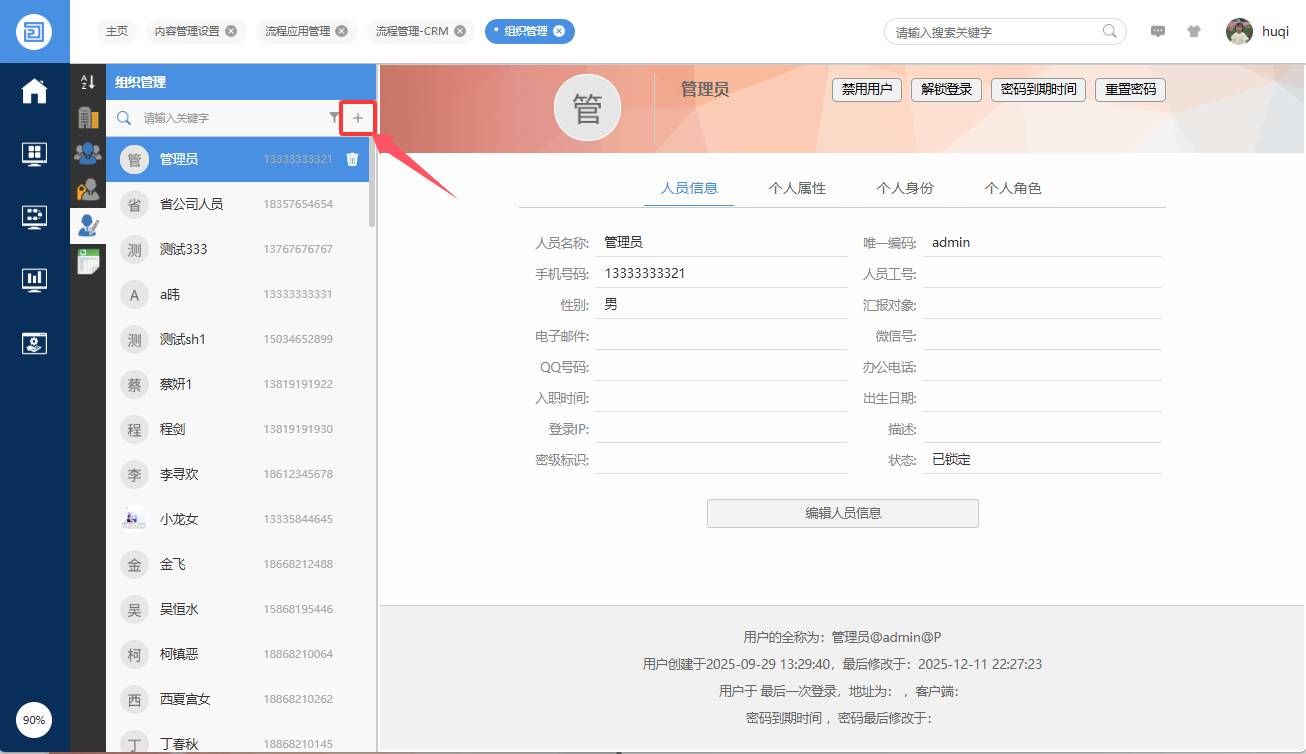Click the messages chat bubble icon
The image size is (1306, 754).
click(x=1158, y=31)
